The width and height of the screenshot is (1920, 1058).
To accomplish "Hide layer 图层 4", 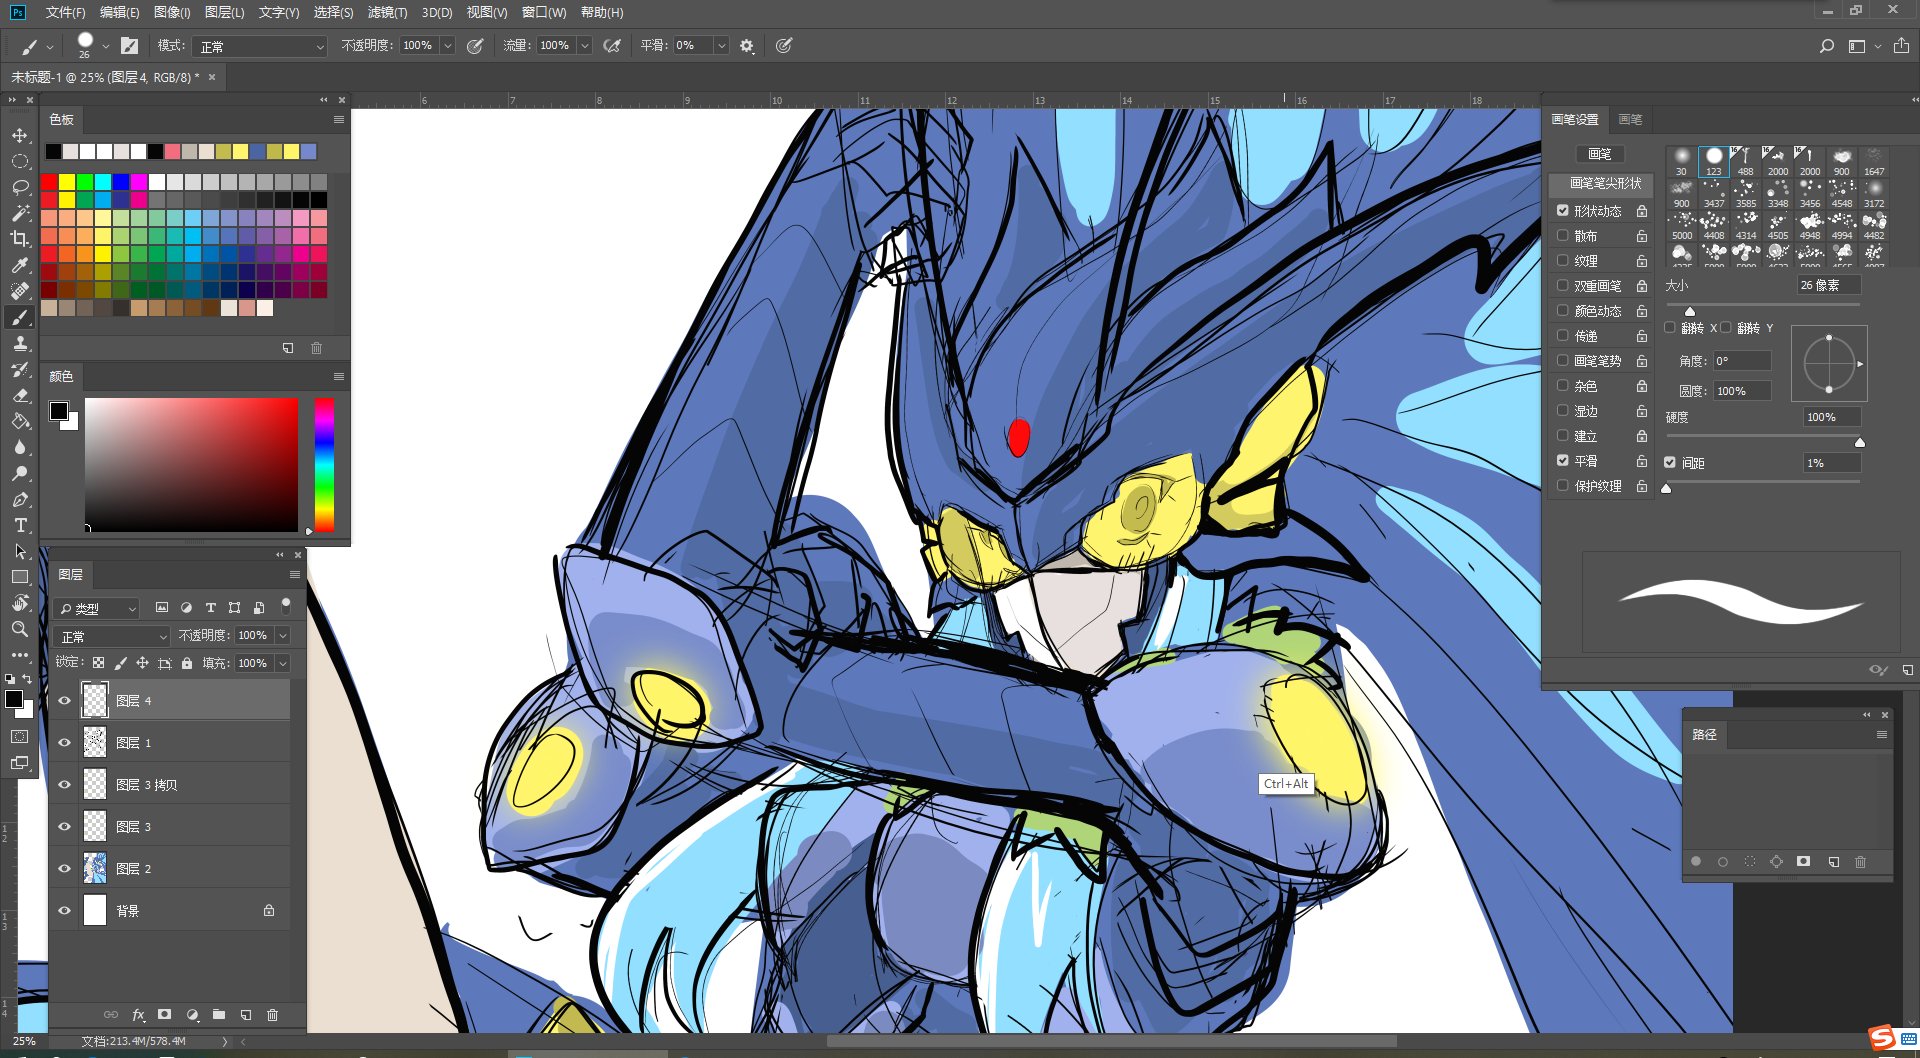I will click(x=65, y=701).
